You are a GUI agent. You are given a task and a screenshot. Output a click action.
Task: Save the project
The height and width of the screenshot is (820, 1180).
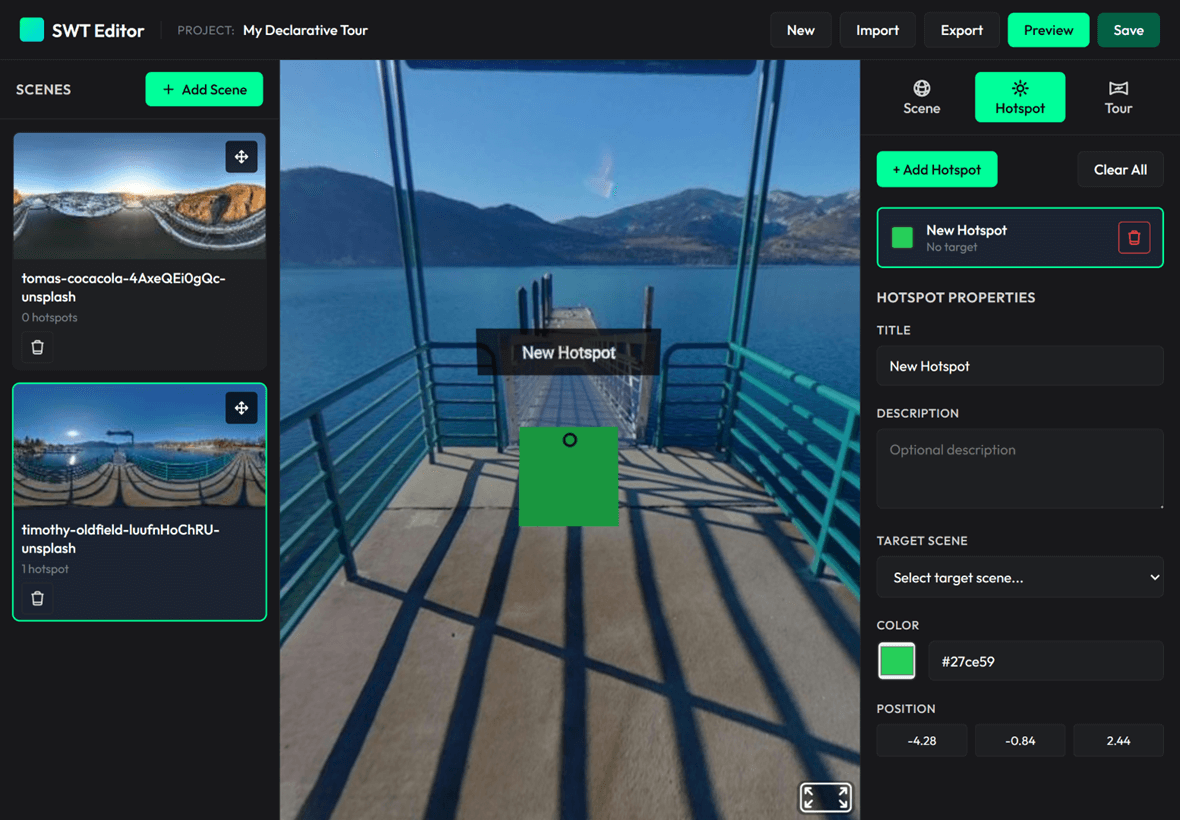(x=1129, y=30)
